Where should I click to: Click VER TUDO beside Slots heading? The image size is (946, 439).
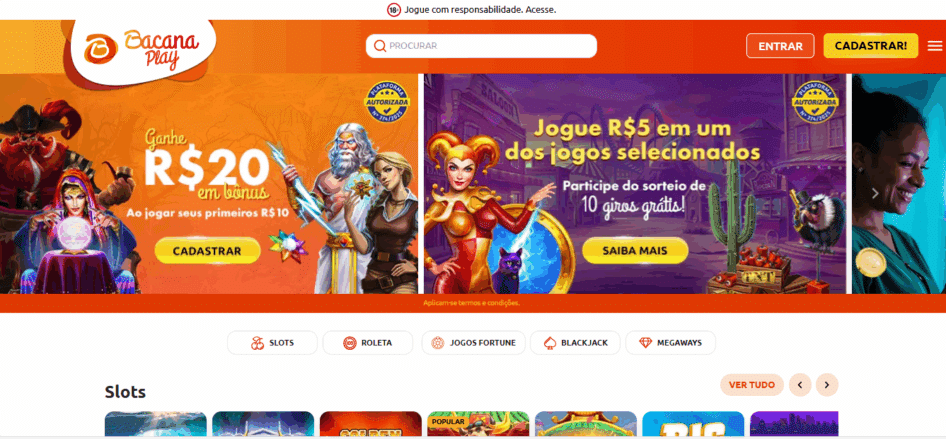pyautogui.click(x=752, y=385)
